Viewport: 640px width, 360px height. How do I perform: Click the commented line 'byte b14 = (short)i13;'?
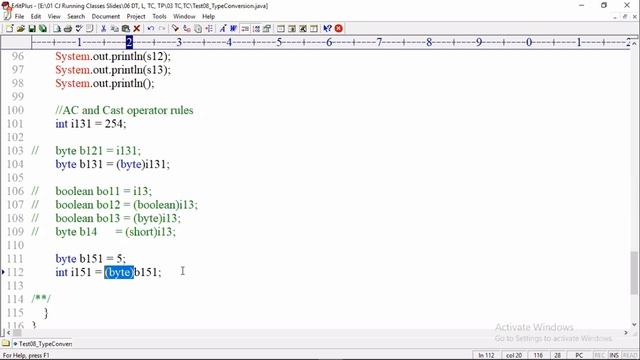pos(116,232)
